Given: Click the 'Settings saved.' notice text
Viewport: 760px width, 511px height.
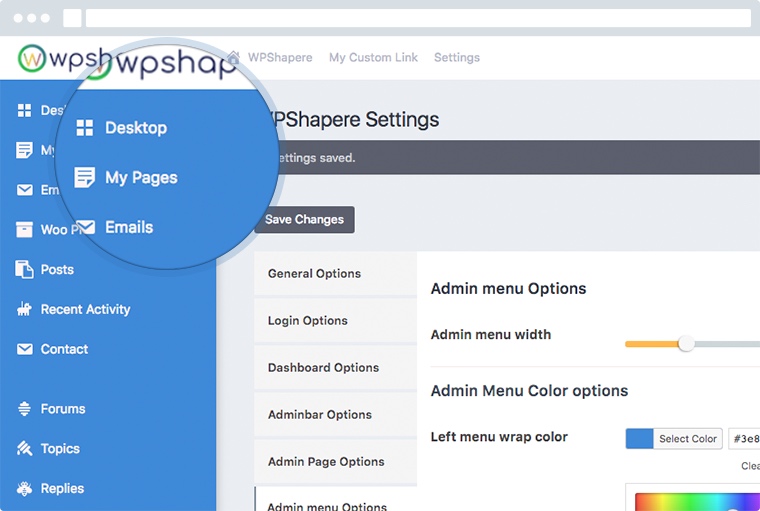Looking at the screenshot, I should point(317,158).
